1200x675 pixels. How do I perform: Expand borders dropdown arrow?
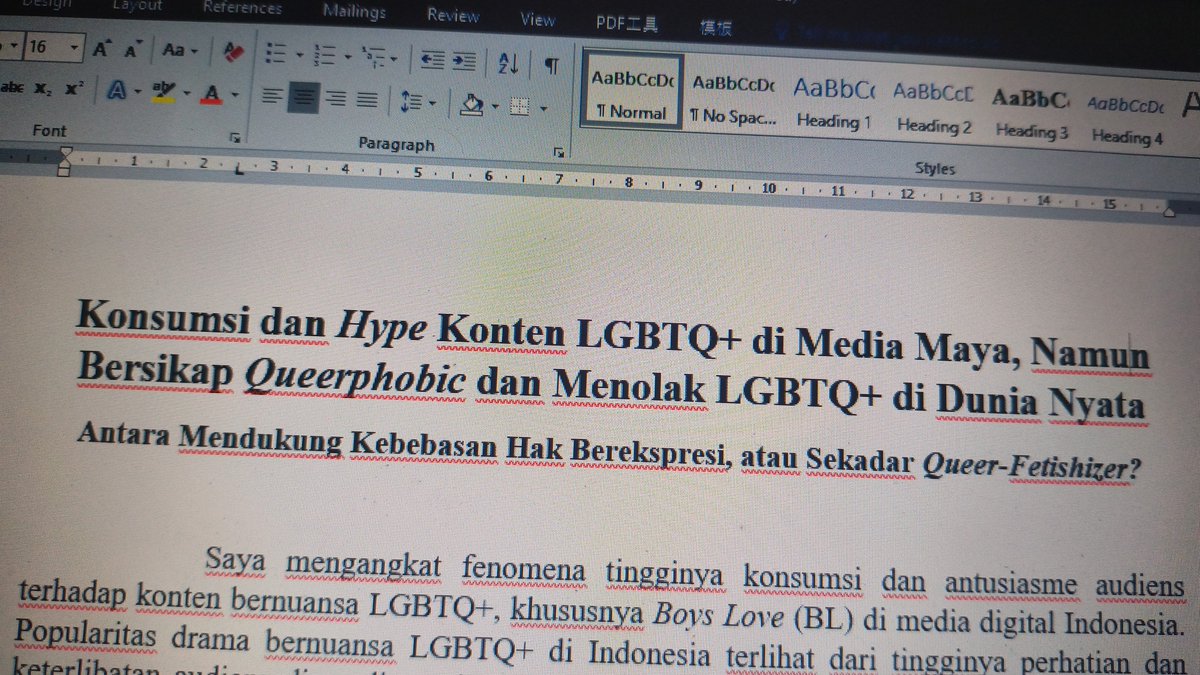coord(543,108)
